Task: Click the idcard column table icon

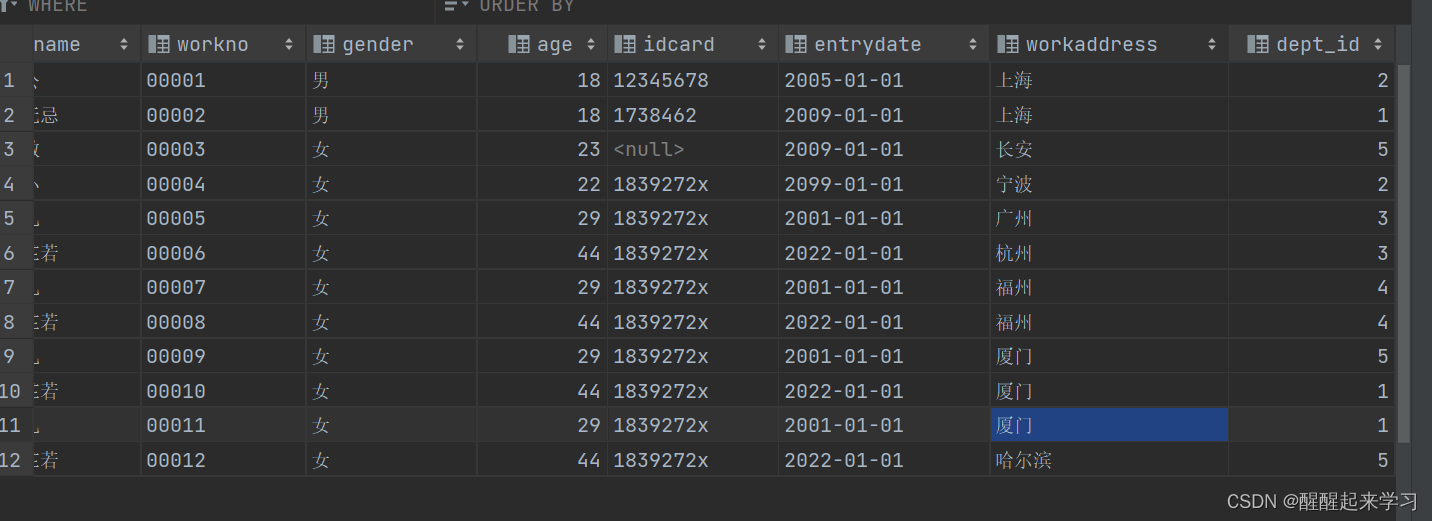Action: click(625, 44)
